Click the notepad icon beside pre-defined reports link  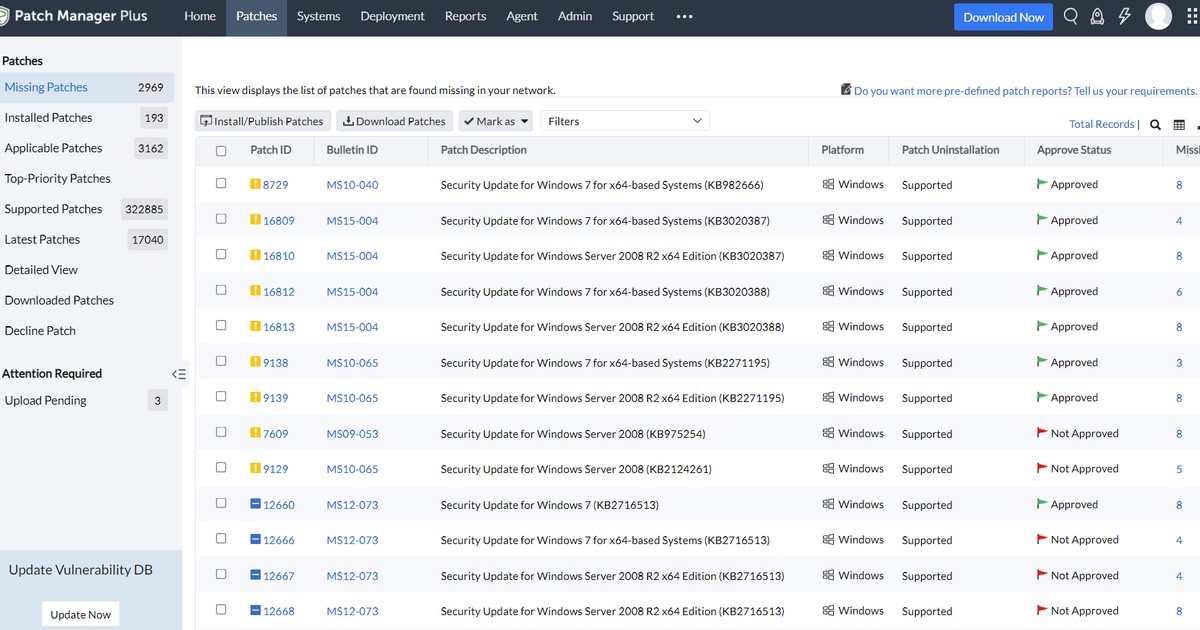point(846,90)
